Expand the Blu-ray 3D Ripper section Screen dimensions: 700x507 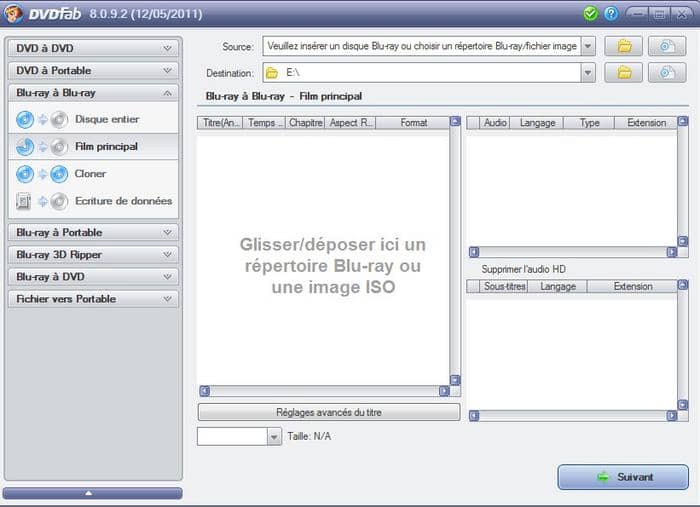[93, 255]
